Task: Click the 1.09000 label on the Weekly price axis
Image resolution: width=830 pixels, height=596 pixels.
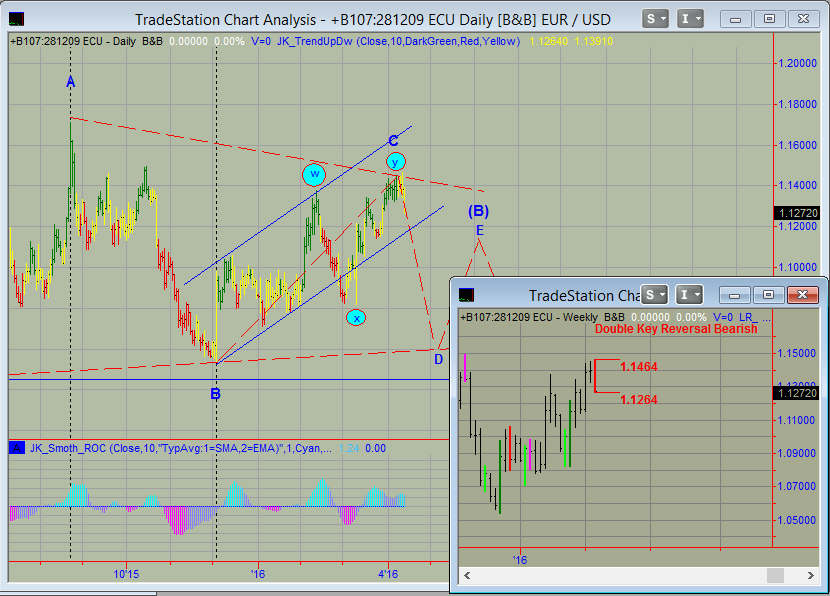Action: [x=796, y=453]
